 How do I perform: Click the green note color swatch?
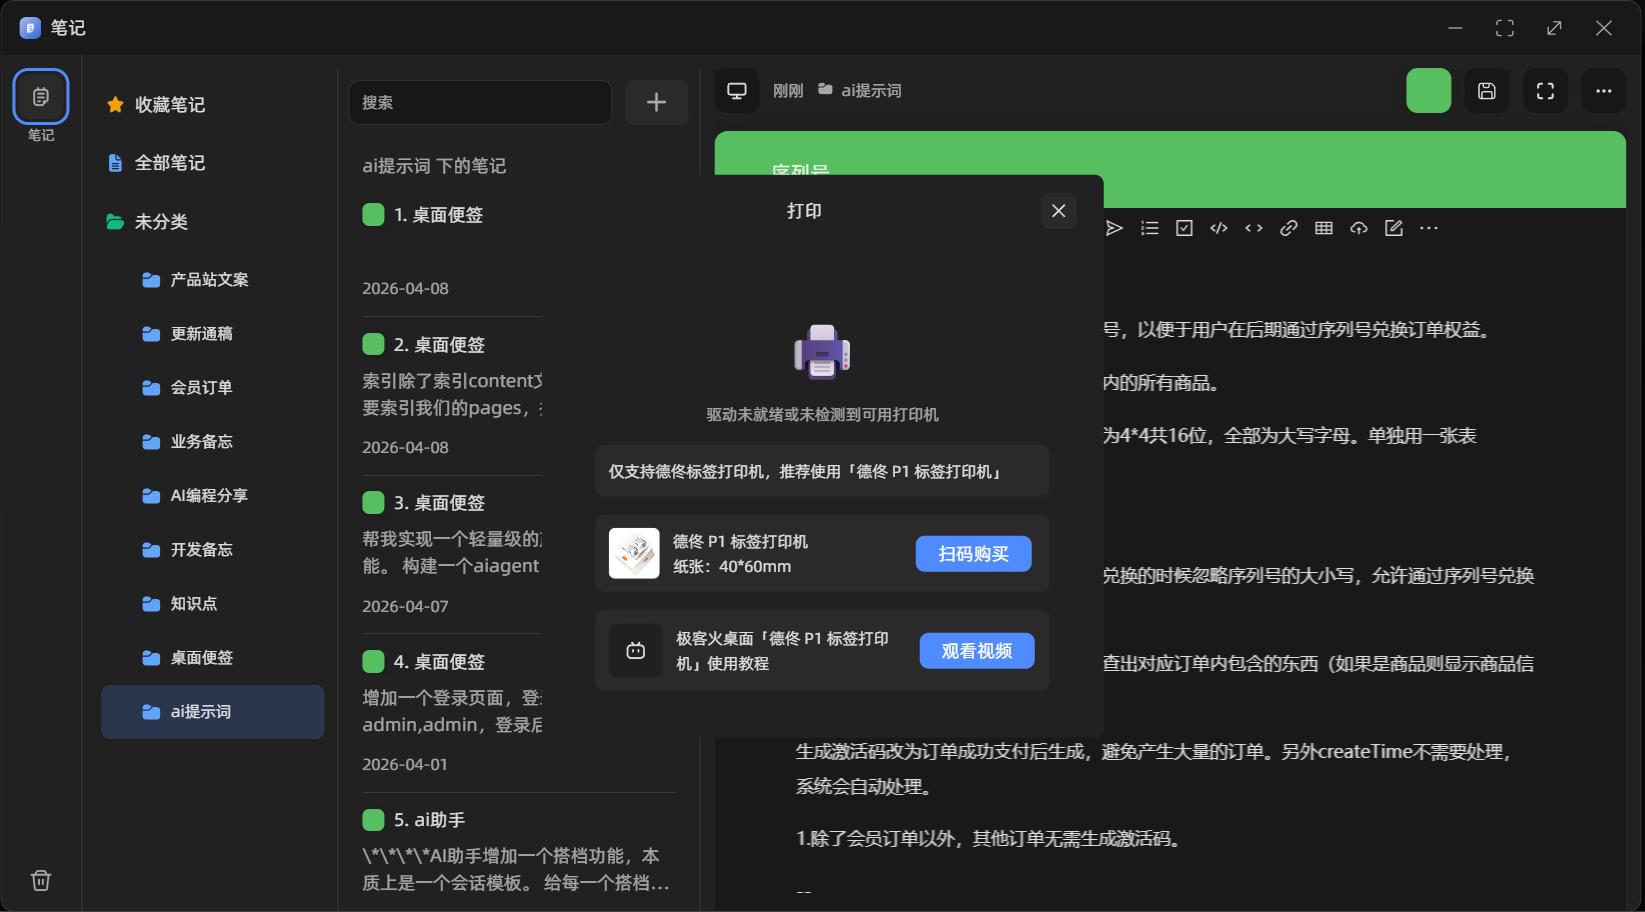(1428, 90)
